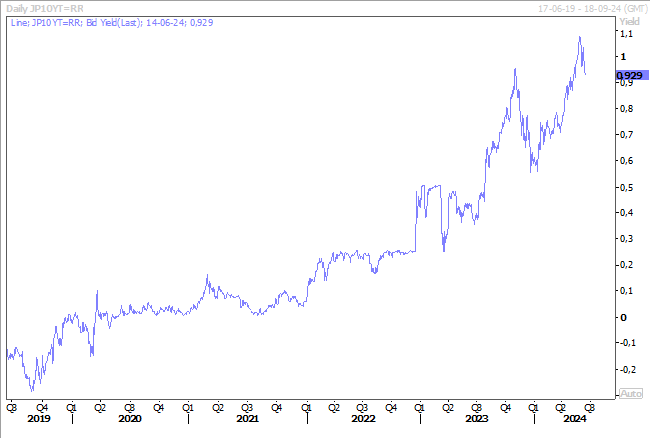Click the Yield axis title label
This screenshot has height=440, width=652.
(629, 20)
